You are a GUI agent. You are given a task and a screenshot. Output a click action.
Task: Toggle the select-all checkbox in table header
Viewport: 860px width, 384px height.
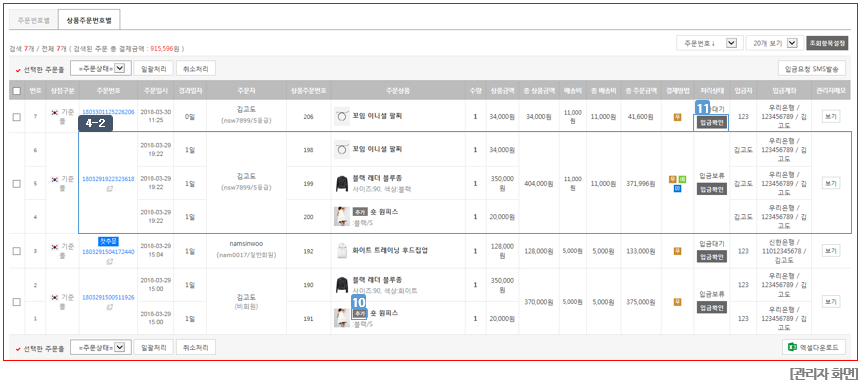[16, 91]
